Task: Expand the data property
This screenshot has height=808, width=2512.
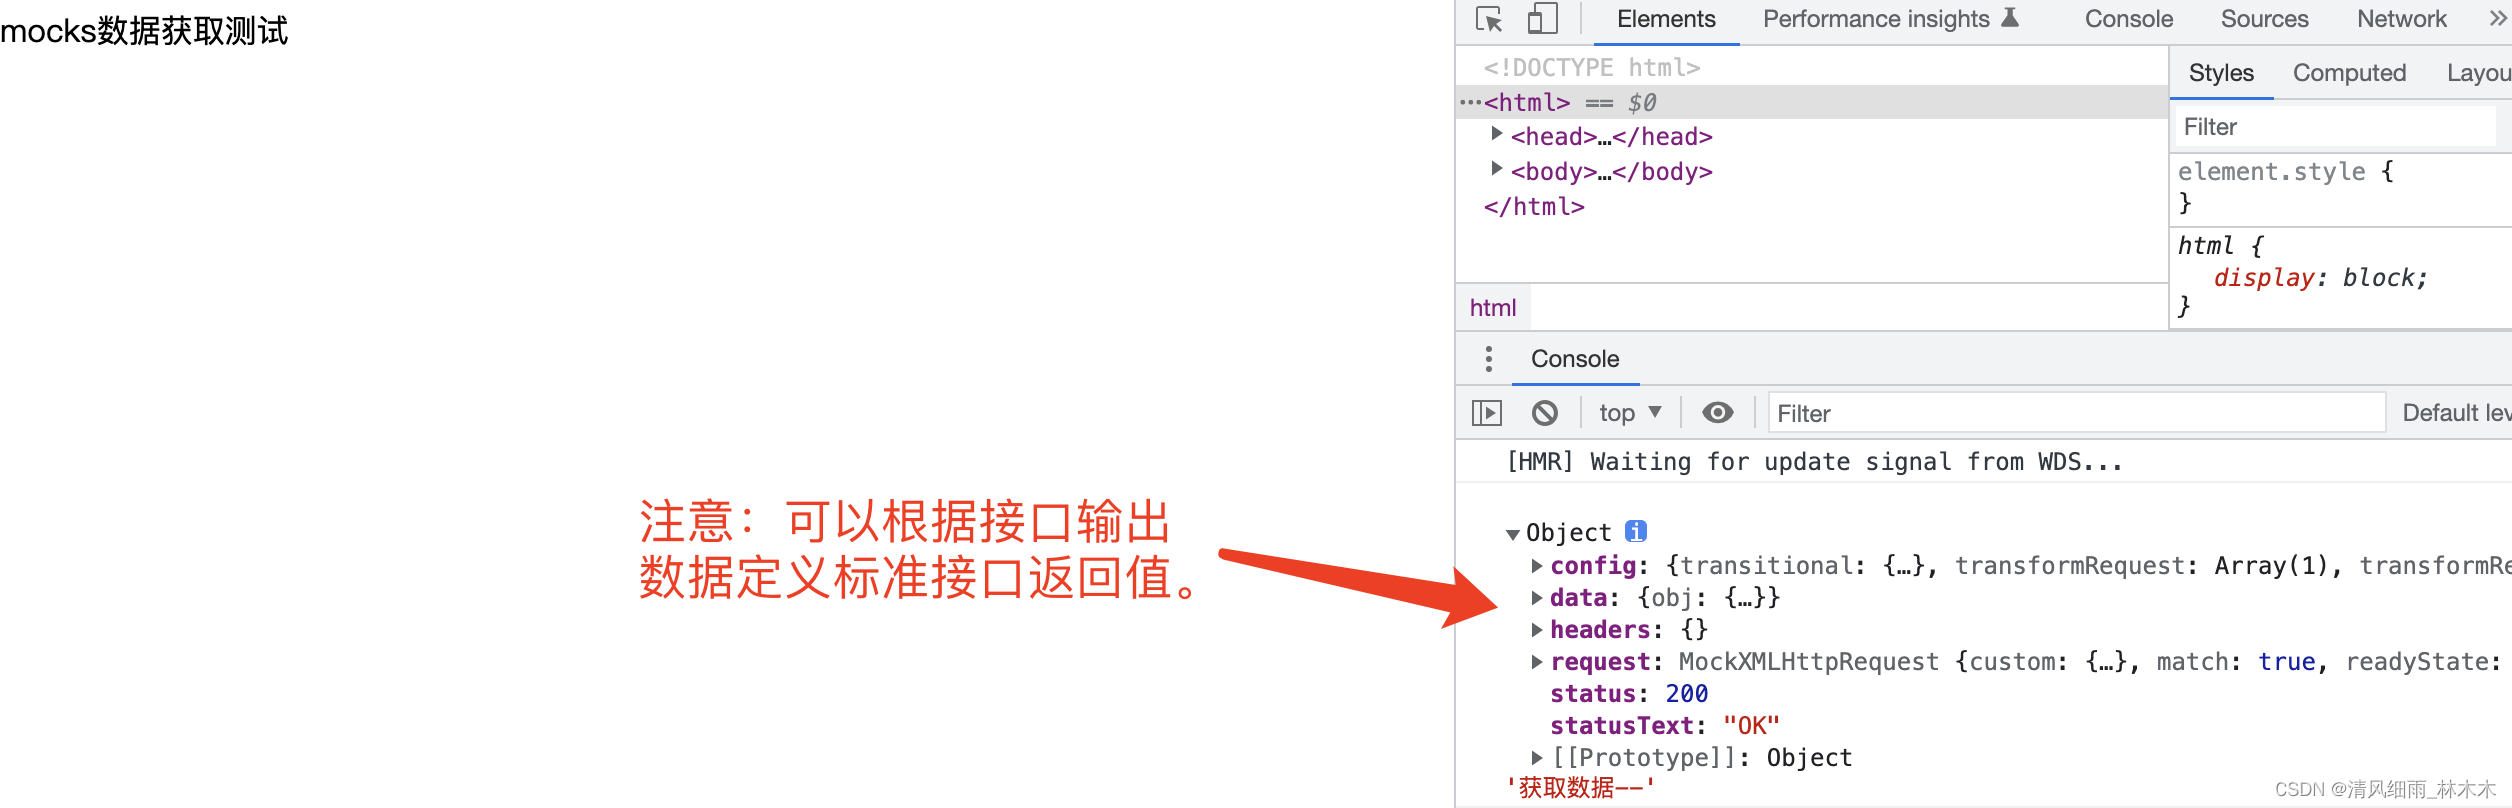Action: (x=1537, y=598)
